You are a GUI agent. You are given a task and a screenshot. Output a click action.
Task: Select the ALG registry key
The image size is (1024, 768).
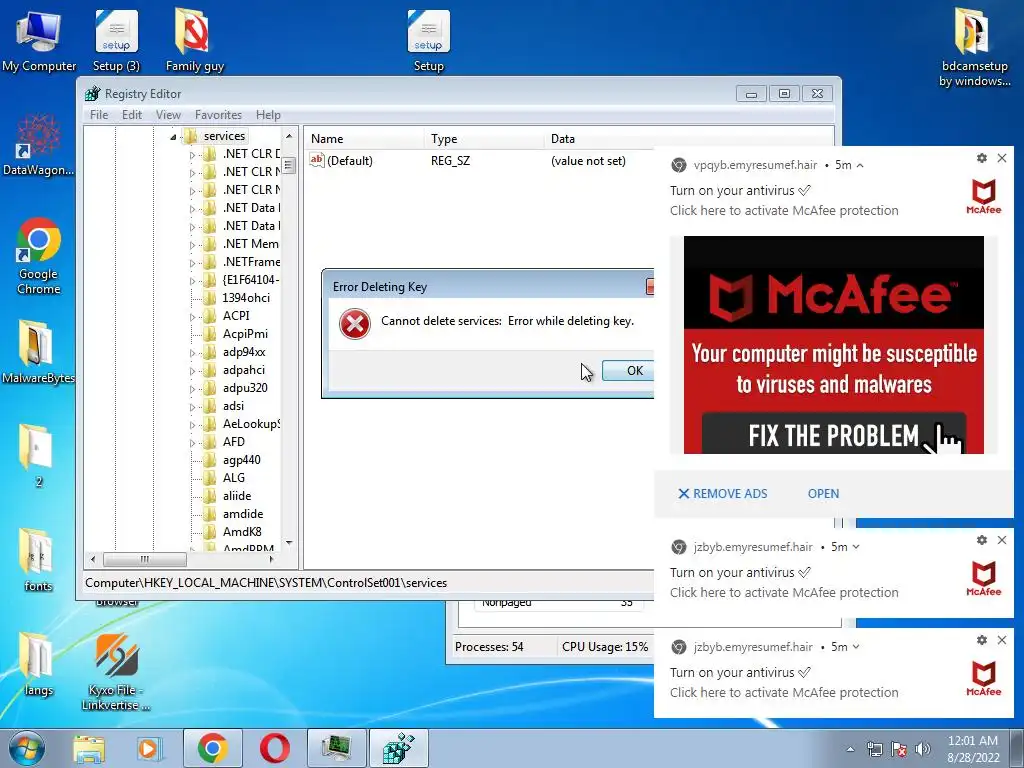coord(233,478)
